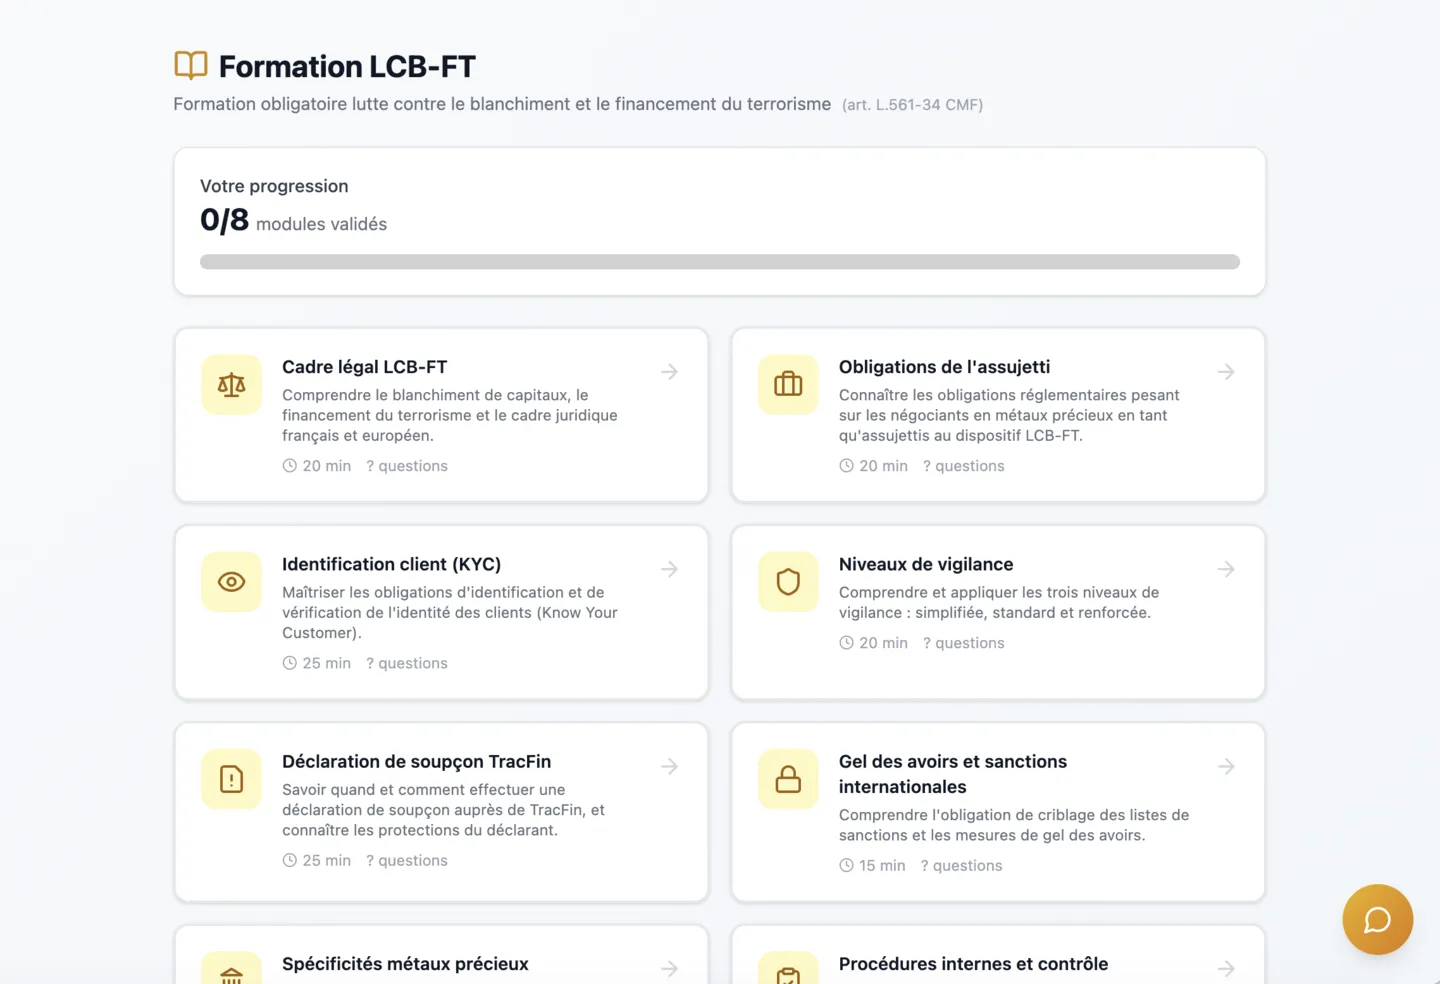Click the Votre progression label

pyautogui.click(x=274, y=186)
